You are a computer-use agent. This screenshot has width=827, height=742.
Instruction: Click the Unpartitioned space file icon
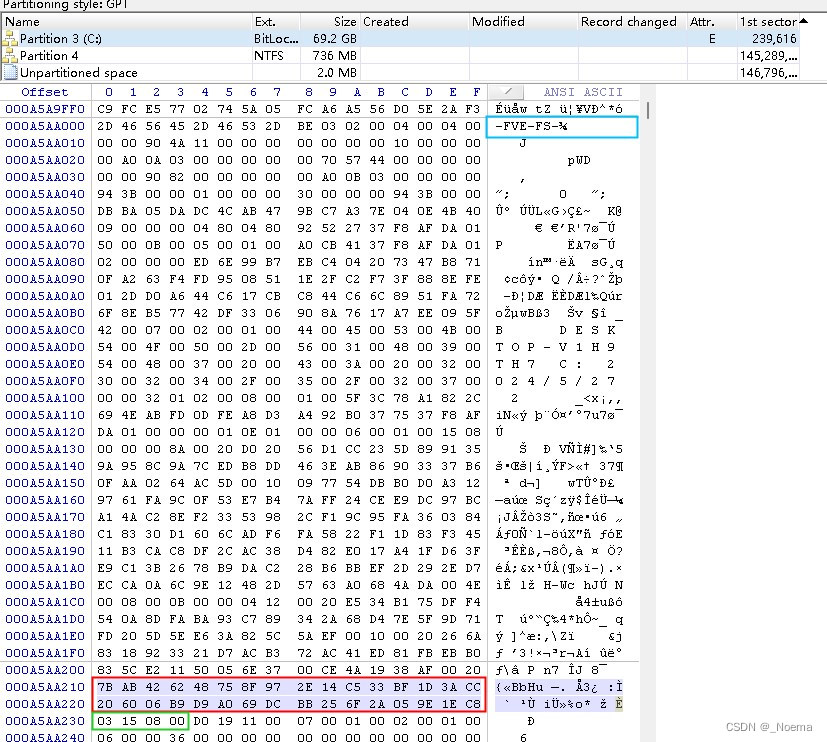[x=10, y=72]
